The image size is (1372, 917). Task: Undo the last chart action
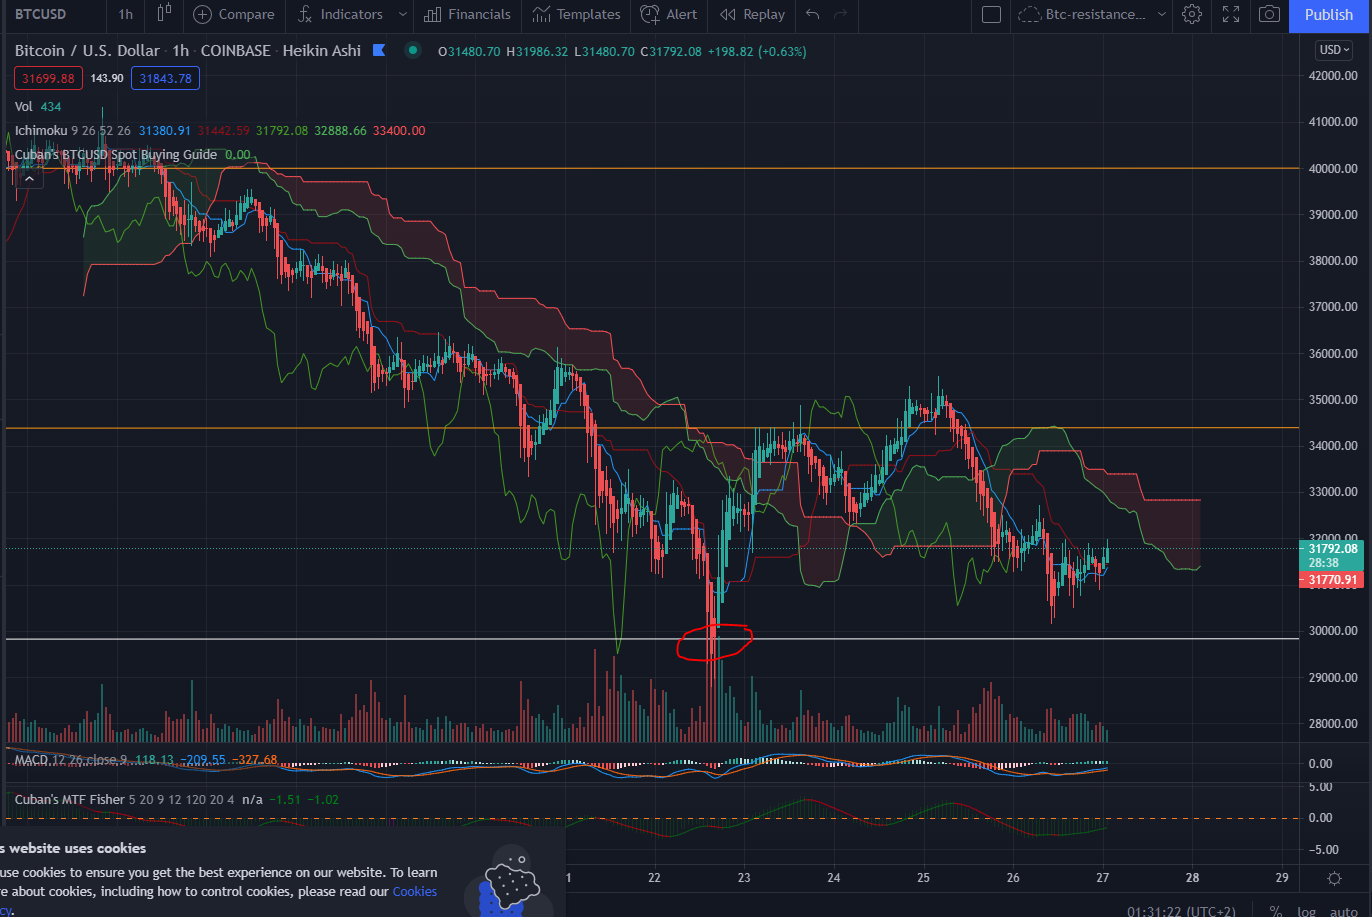click(812, 14)
